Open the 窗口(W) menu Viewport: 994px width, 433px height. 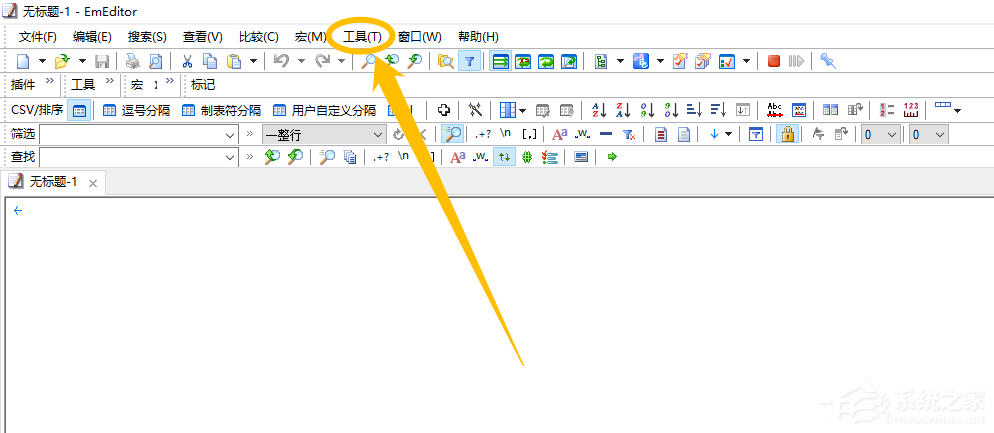point(420,37)
